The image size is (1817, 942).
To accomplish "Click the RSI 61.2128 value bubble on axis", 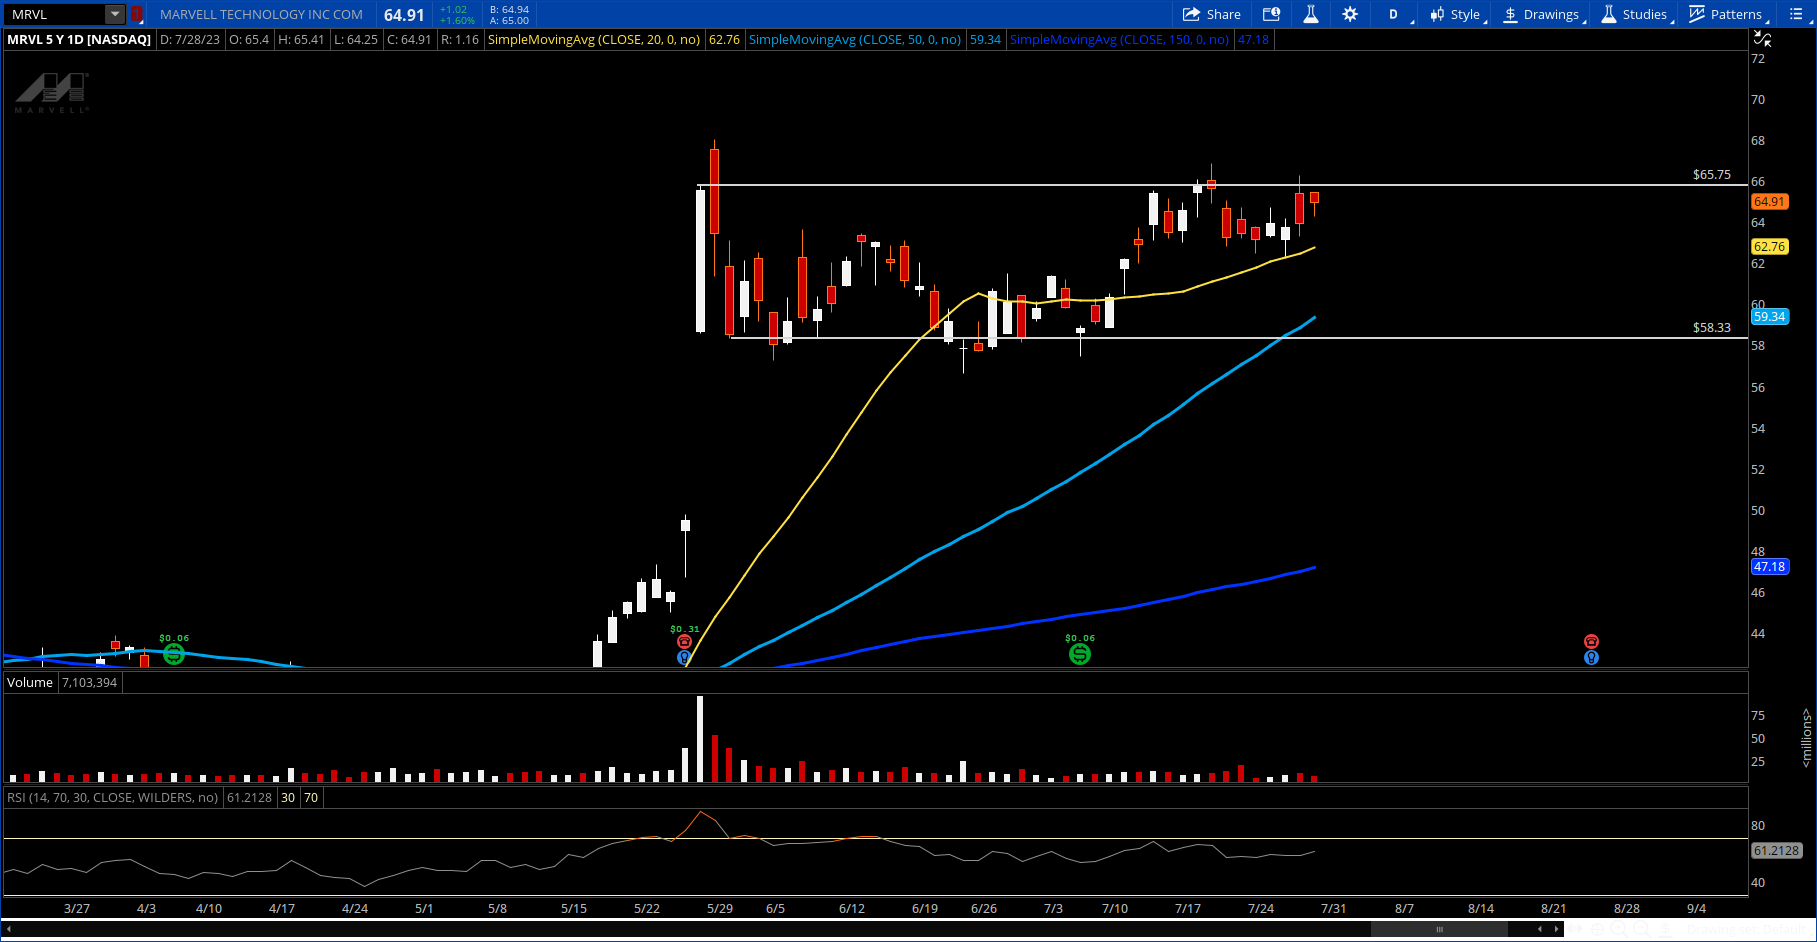I will 1776,851.
